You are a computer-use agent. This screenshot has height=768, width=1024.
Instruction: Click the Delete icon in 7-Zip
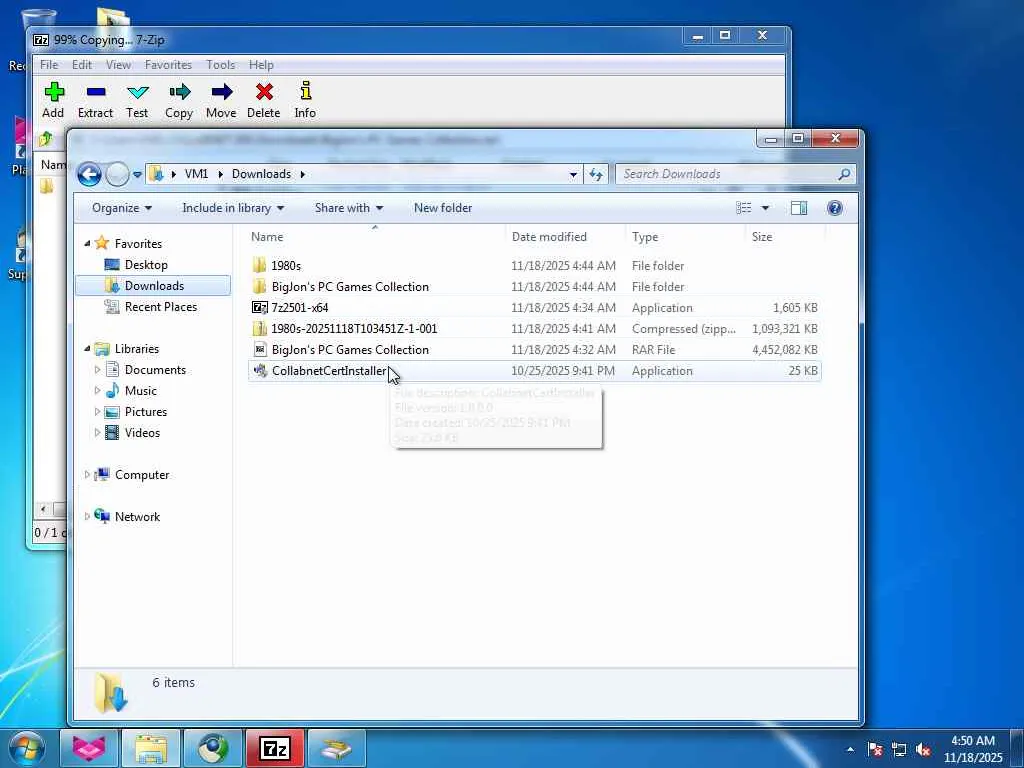(x=264, y=91)
